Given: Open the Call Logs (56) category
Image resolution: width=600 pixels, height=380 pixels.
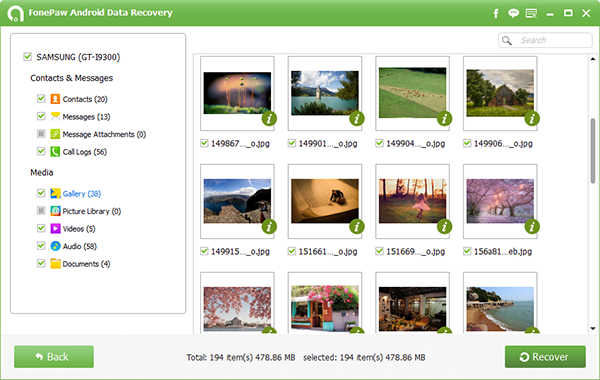Looking at the screenshot, I should tap(85, 152).
